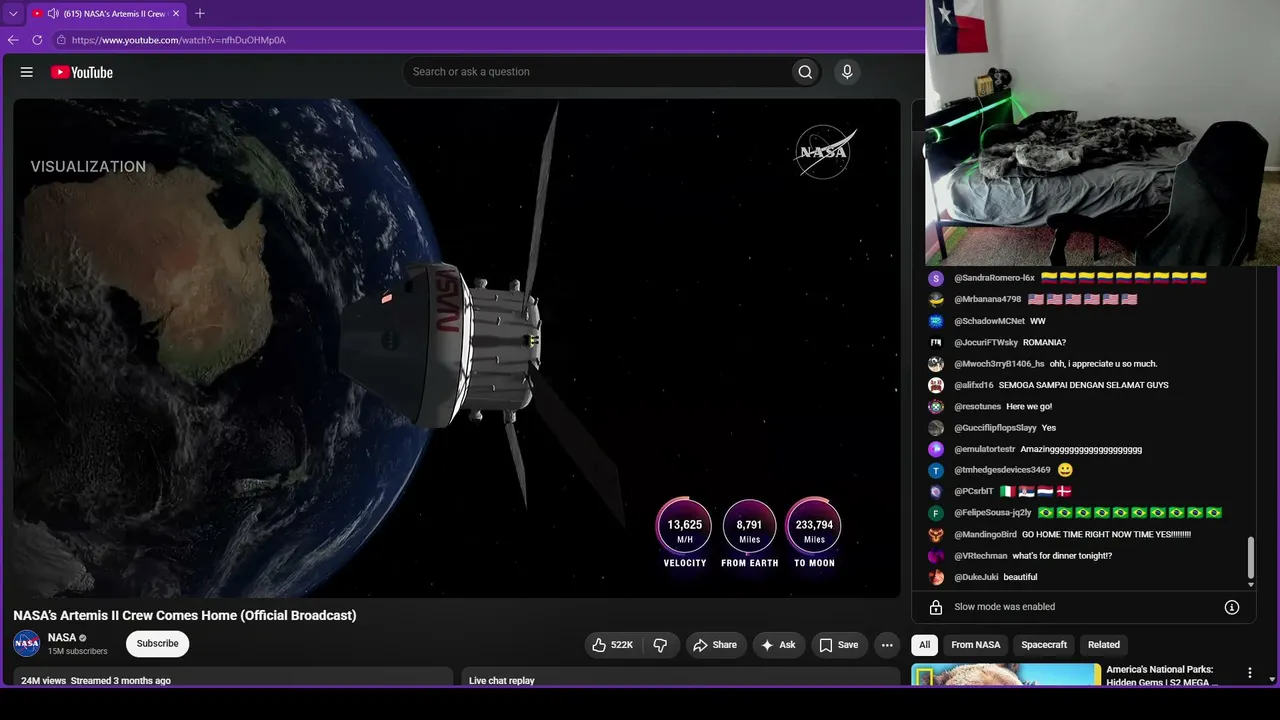This screenshot has height=720, width=1280.
Task: Click the "Slow mode was enabled" notice
Action: click(1005, 607)
